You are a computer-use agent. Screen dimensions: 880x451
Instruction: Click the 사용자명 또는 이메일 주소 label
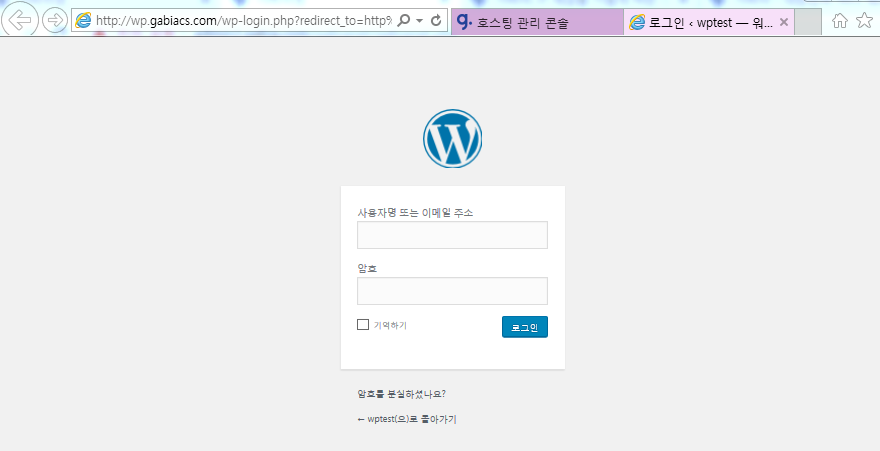click(415, 213)
